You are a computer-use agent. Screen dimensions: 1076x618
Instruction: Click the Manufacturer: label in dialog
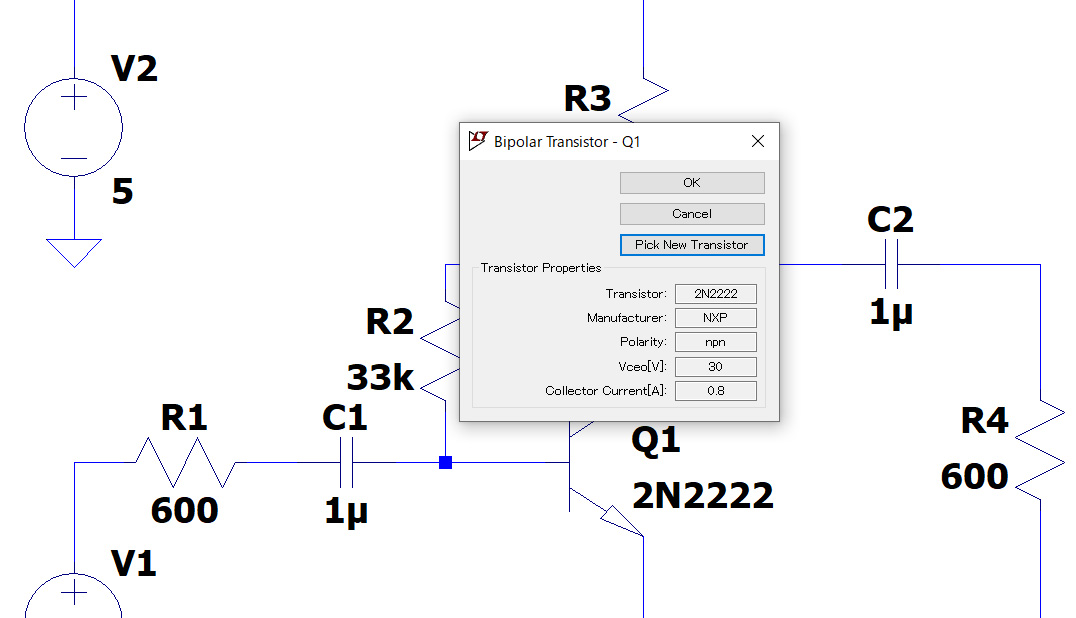627,318
